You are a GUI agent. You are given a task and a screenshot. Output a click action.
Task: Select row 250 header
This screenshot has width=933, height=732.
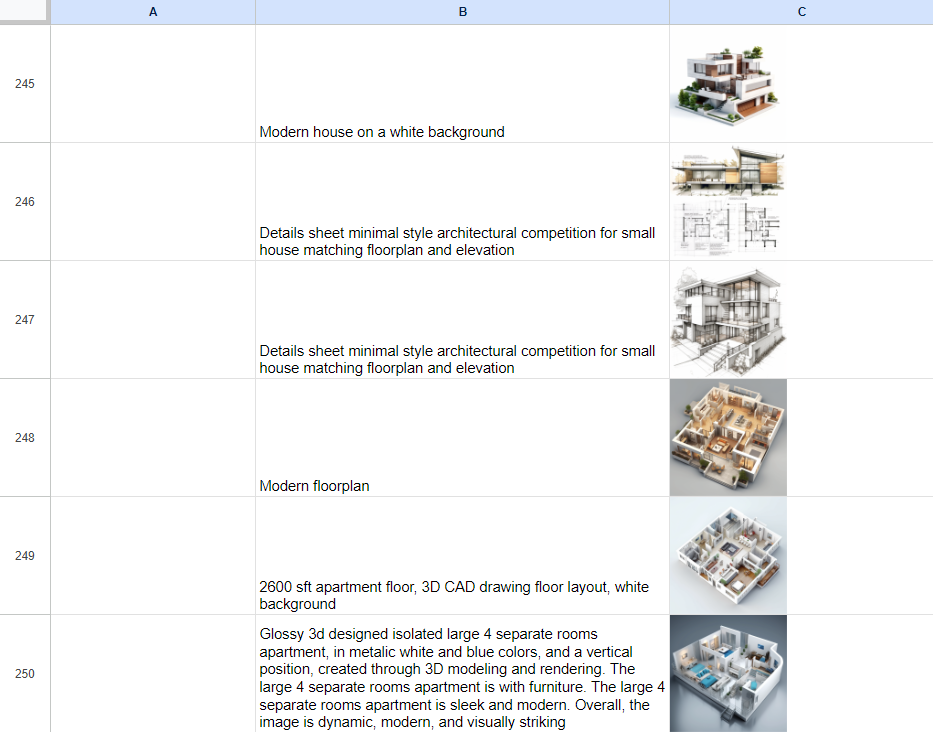[24, 673]
